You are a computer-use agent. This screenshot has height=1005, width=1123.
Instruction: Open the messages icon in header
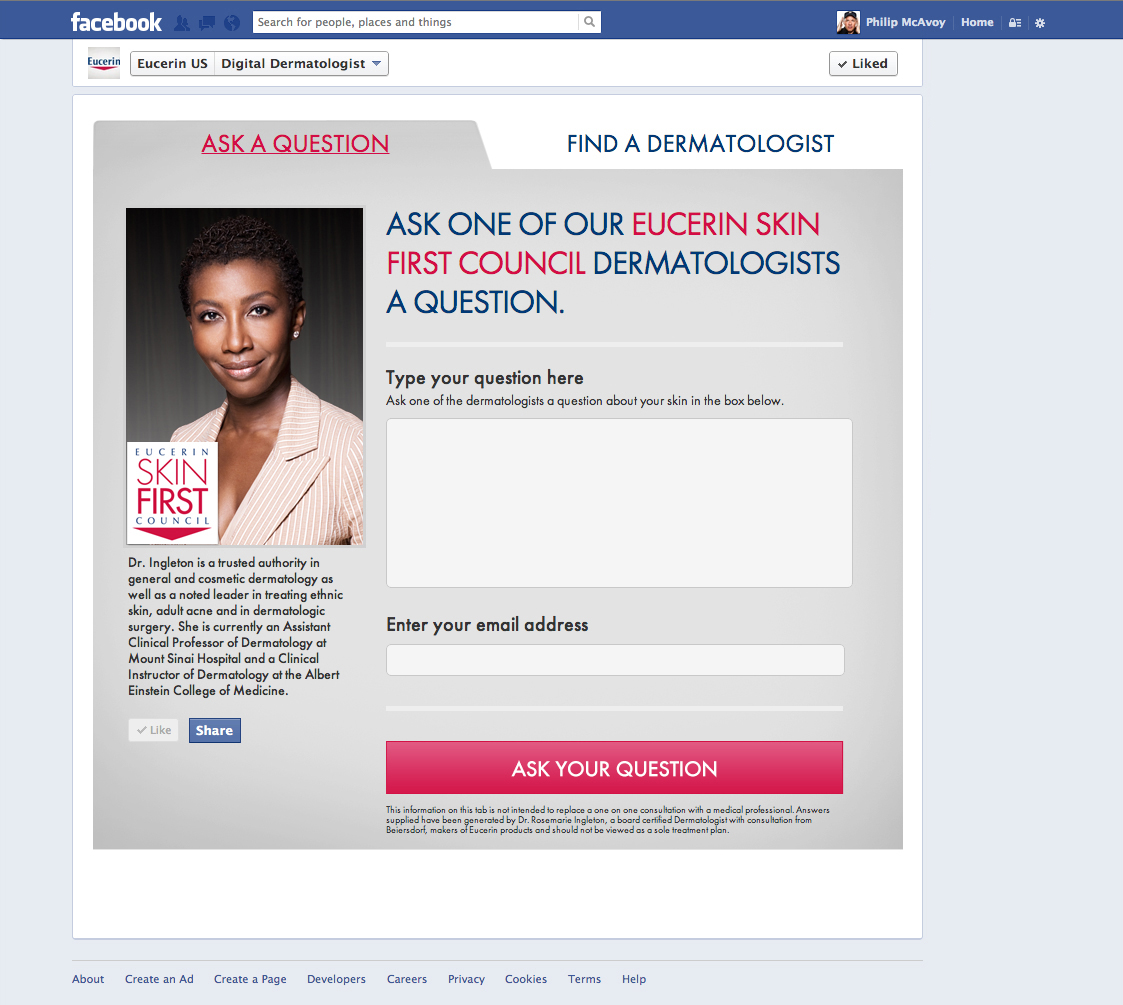(207, 24)
